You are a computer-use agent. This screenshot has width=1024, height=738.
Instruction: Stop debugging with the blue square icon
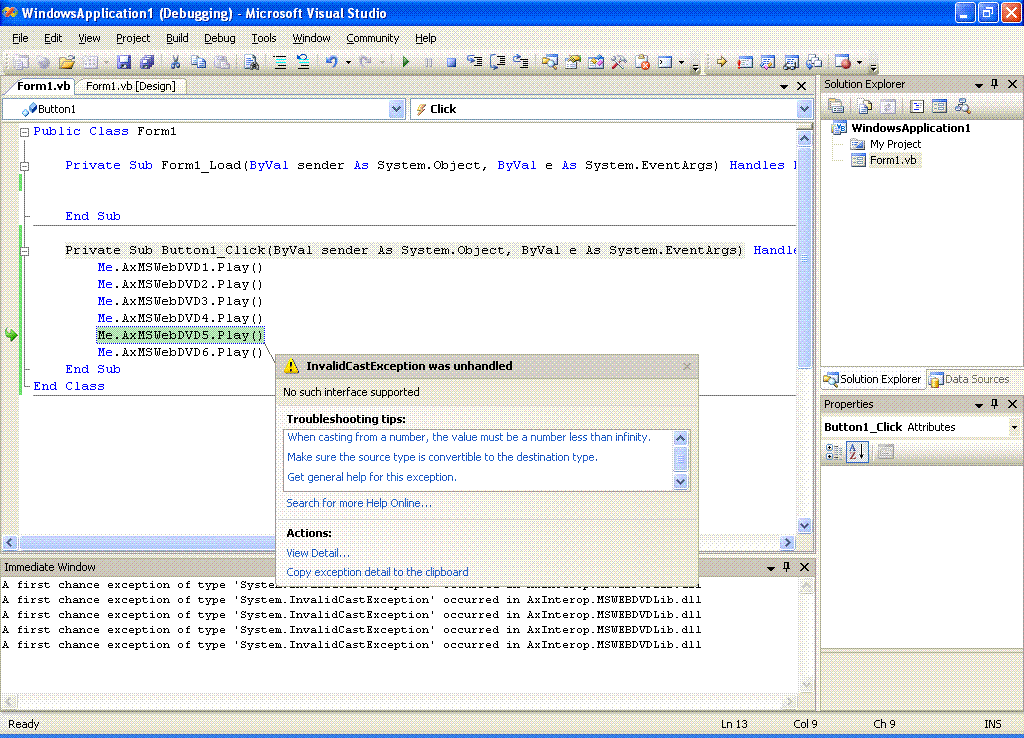(x=451, y=63)
